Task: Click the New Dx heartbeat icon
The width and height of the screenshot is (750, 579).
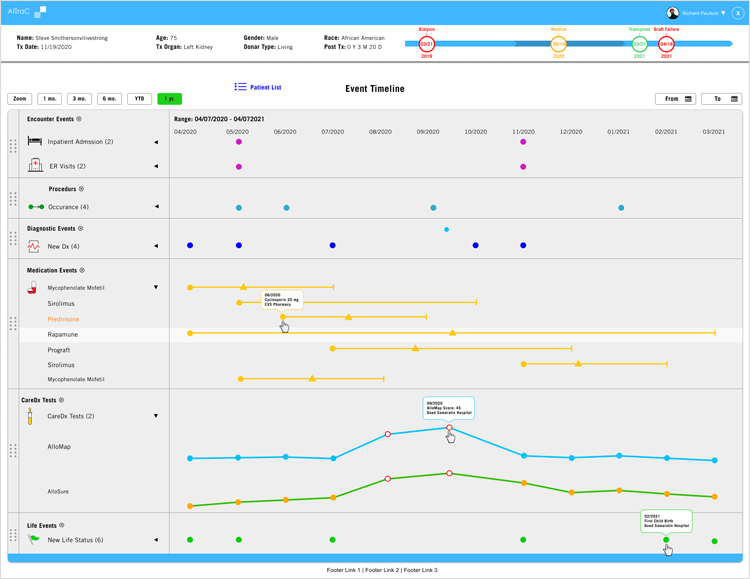Action: [x=35, y=246]
